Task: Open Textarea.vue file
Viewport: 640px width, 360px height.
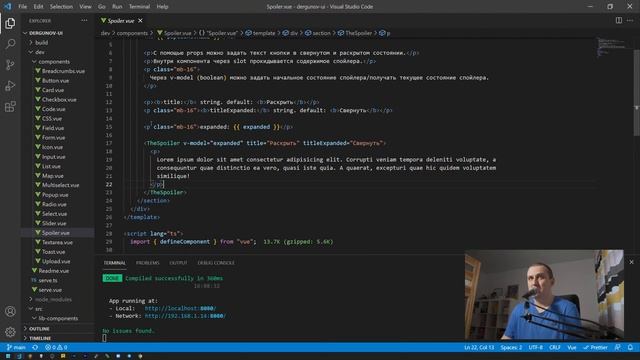Action: coord(57,242)
